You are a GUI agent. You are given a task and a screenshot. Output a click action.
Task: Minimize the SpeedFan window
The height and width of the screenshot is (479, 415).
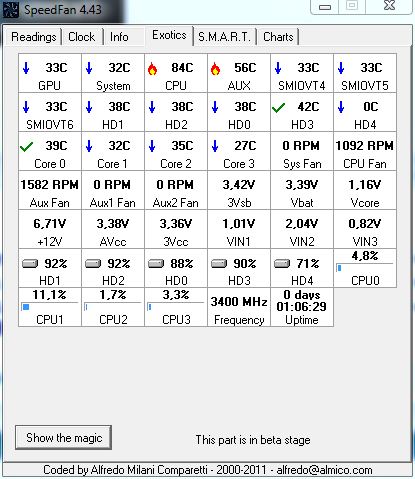325,7
